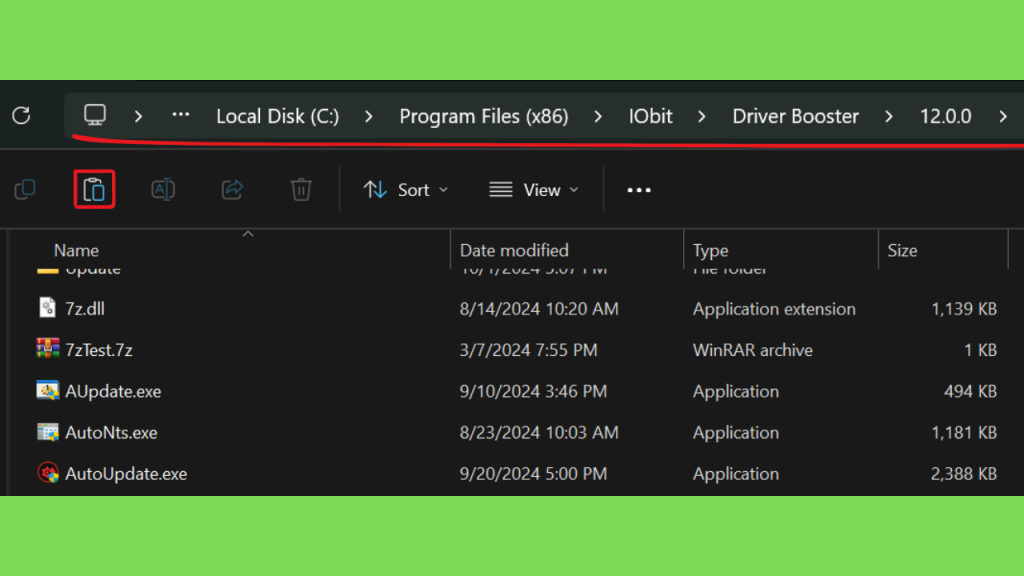The height and width of the screenshot is (576, 1024).
Task: Expand chevron after This PC icon
Action: click(x=138, y=116)
